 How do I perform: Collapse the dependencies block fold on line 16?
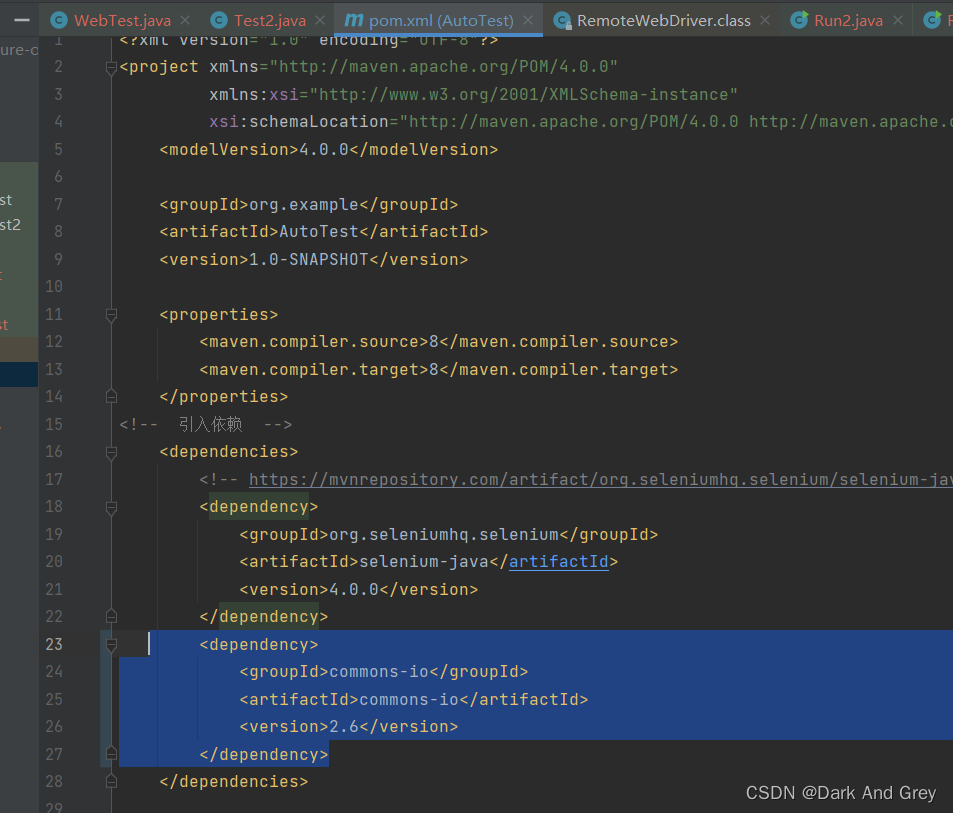point(111,452)
